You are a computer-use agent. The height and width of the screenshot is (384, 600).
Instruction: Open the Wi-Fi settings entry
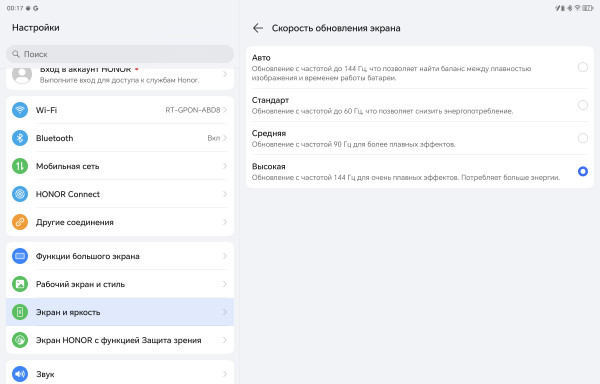click(x=120, y=110)
